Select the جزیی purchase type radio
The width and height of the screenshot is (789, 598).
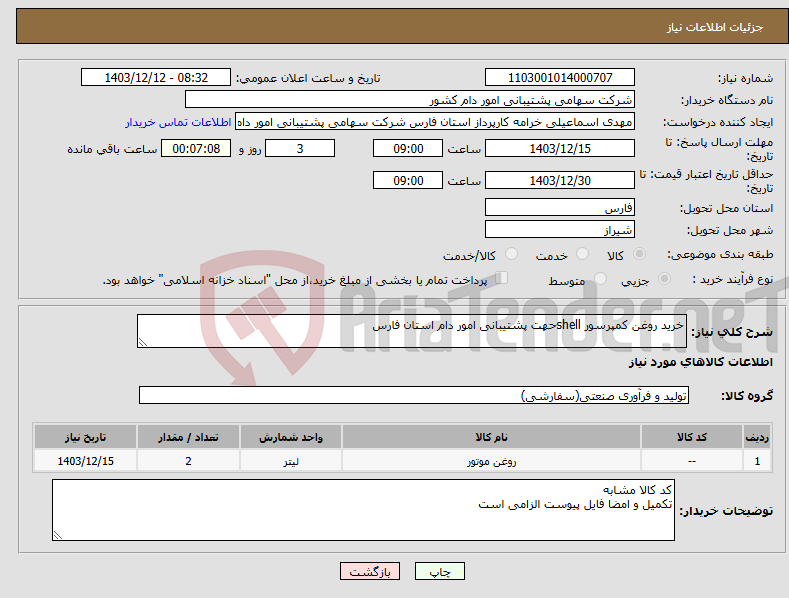[664, 278]
